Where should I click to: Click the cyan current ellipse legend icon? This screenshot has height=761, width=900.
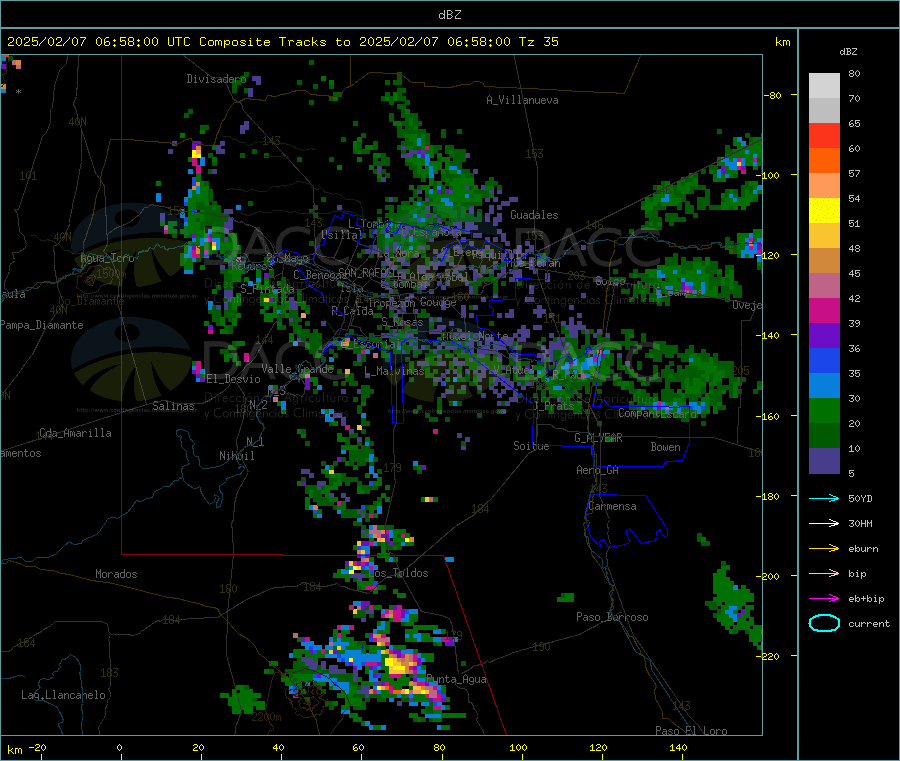click(x=824, y=623)
